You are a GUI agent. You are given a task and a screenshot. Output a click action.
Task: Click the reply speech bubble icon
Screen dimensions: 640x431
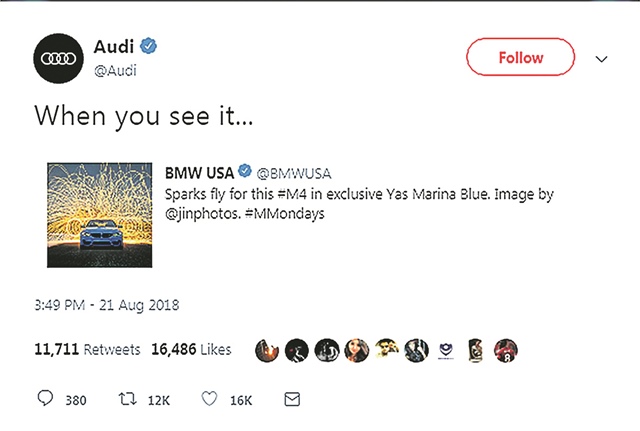[x=45, y=399]
